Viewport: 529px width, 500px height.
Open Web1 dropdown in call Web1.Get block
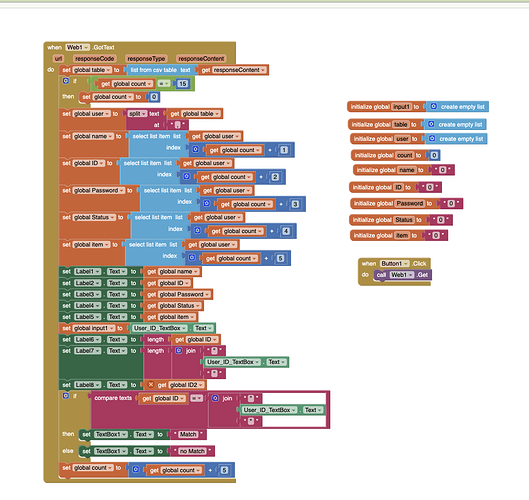401,275
